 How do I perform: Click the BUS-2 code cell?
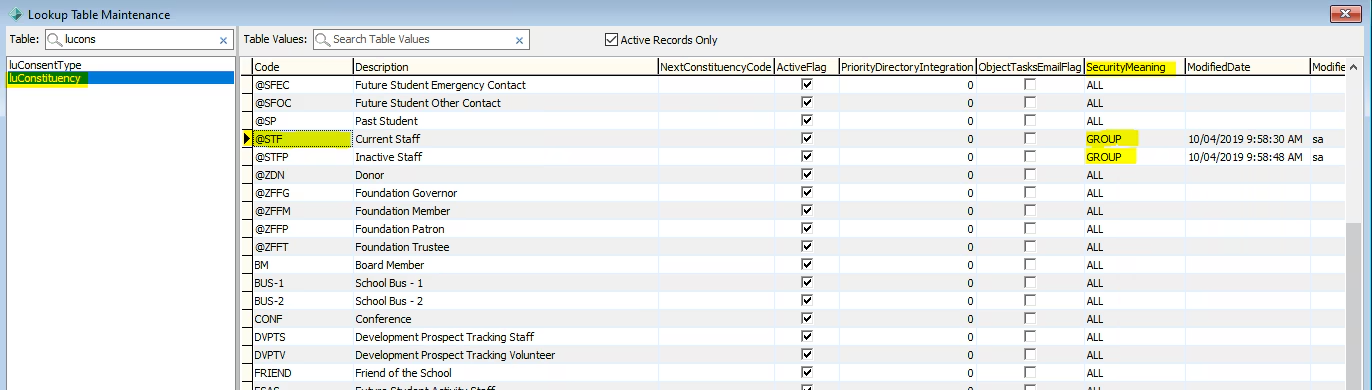[x=302, y=301]
